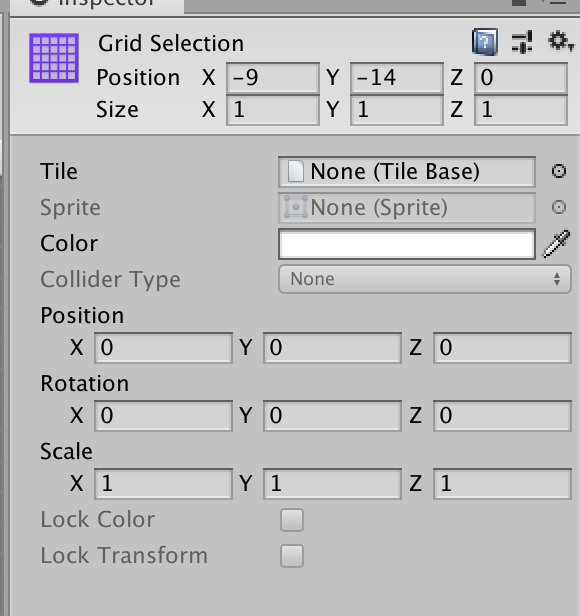Click the Scale X input field
This screenshot has height=616, width=580.
[x=163, y=484]
